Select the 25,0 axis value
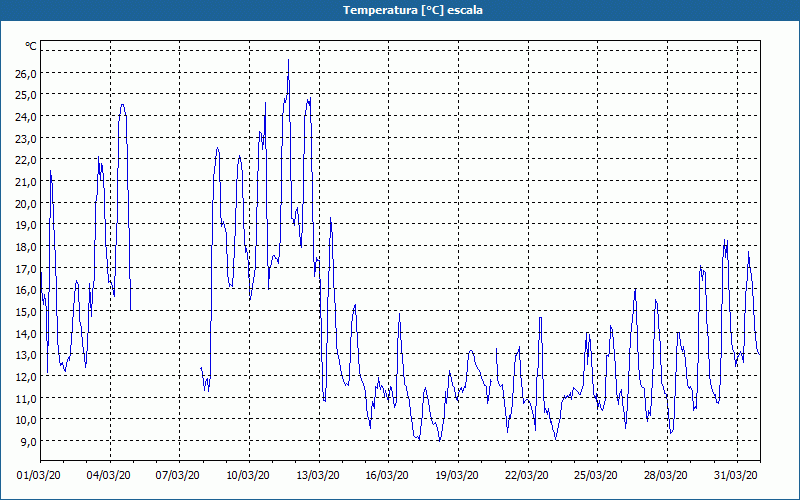 point(26,95)
